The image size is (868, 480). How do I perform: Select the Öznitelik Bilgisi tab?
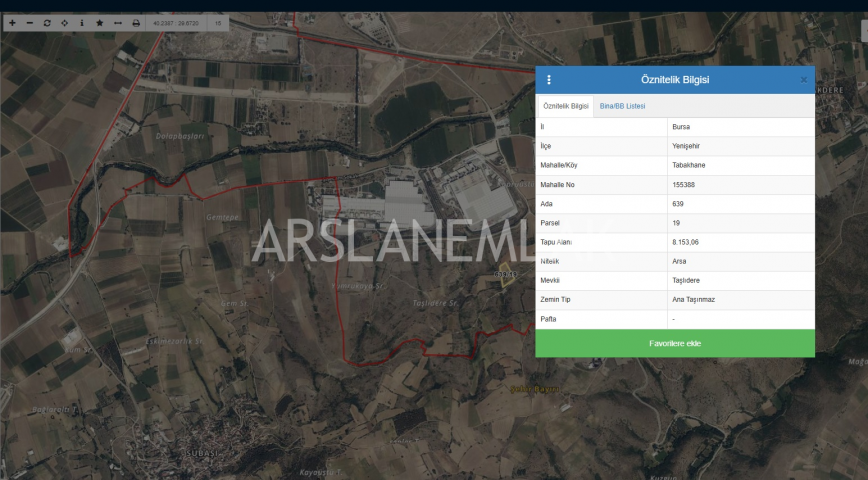pos(566,106)
